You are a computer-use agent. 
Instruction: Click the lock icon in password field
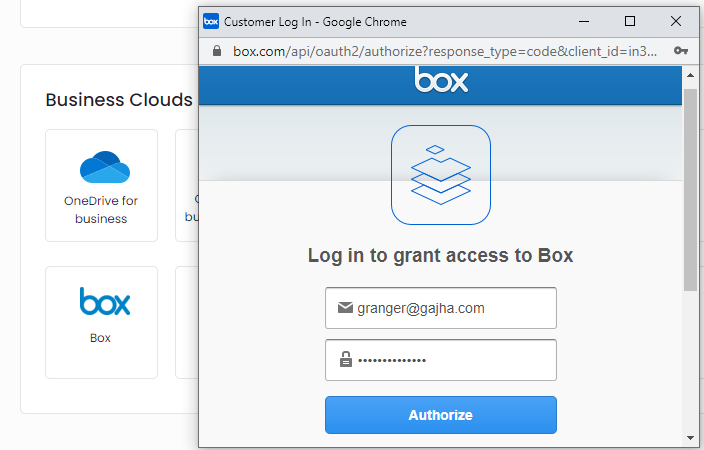346,359
